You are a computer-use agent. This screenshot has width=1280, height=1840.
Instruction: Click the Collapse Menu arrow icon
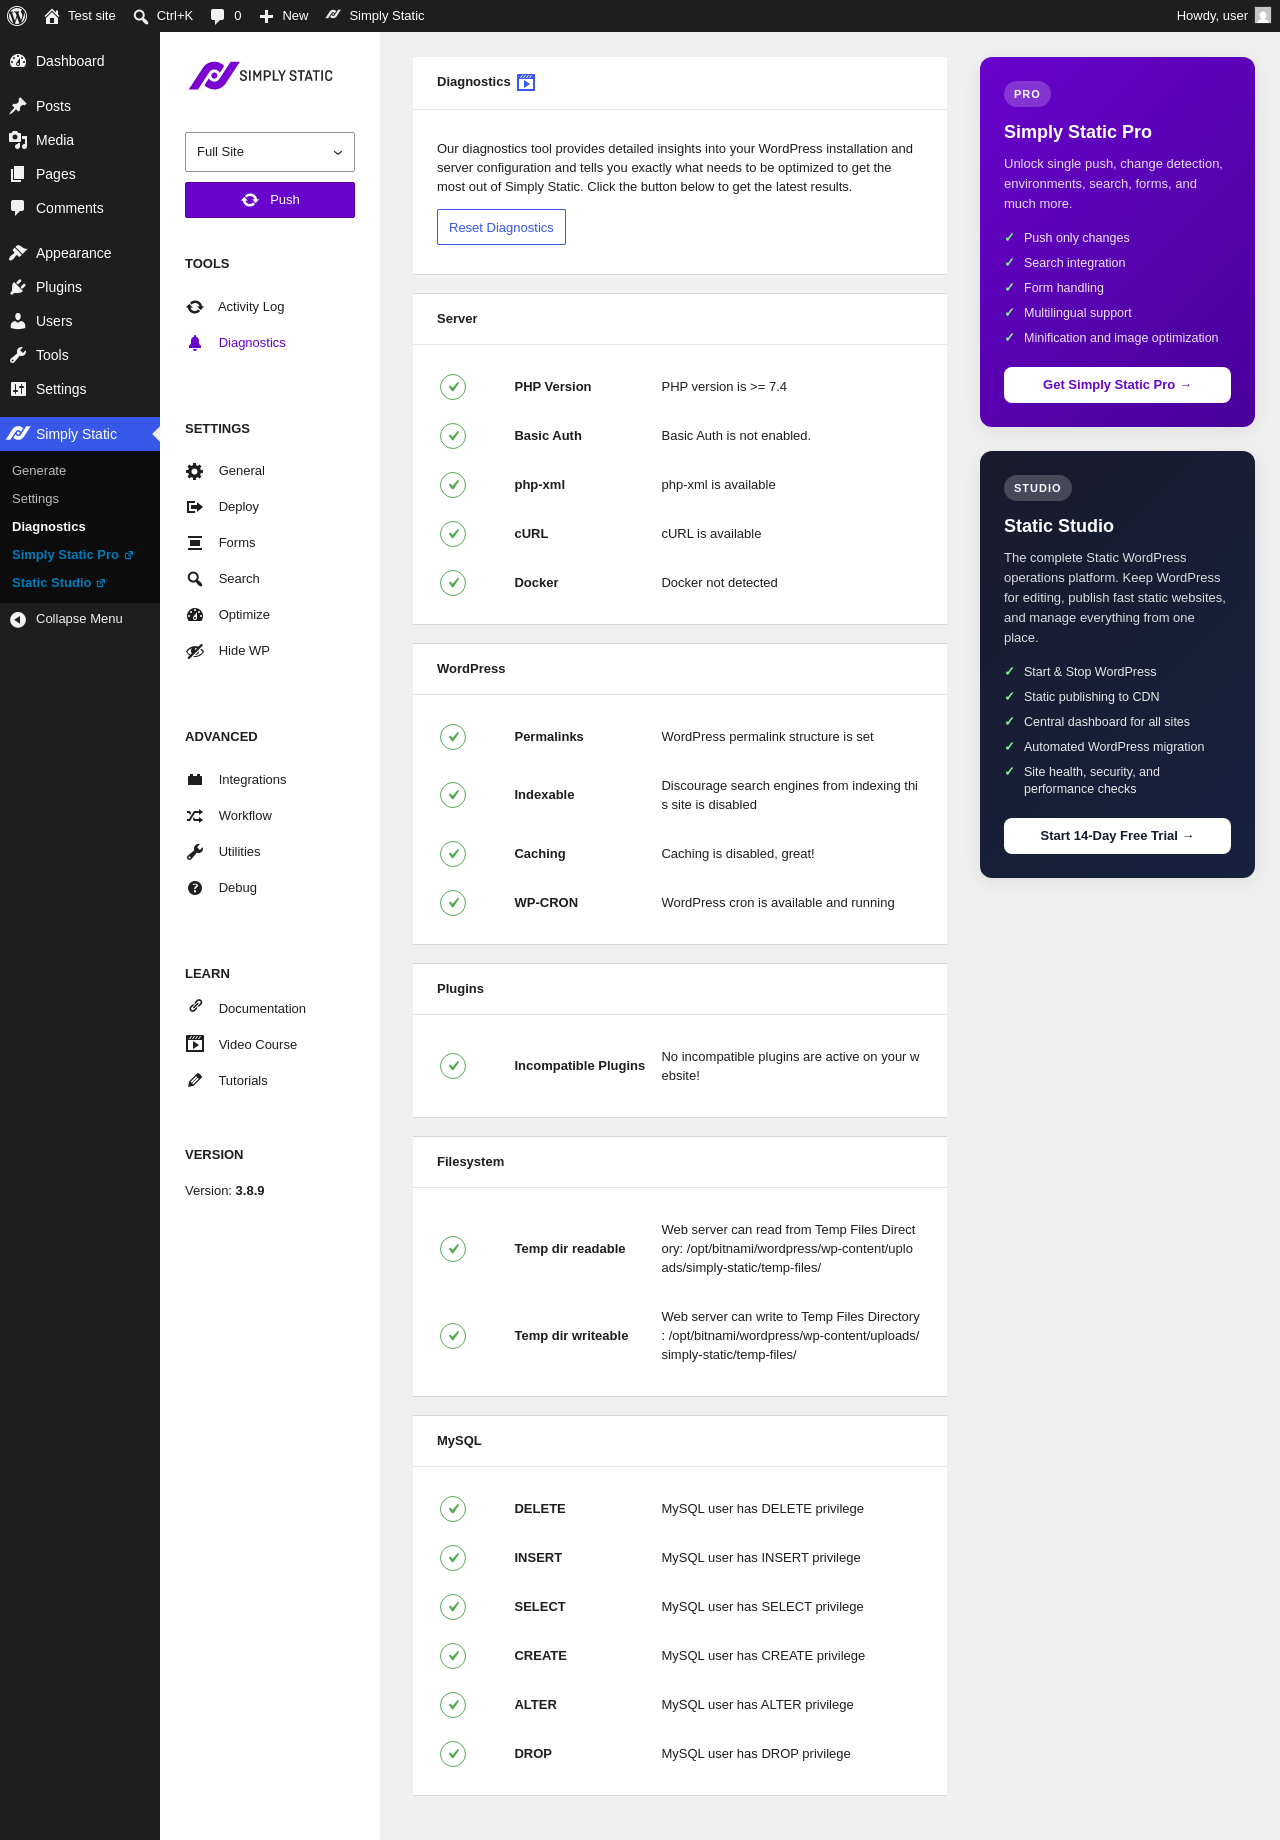click(18, 619)
